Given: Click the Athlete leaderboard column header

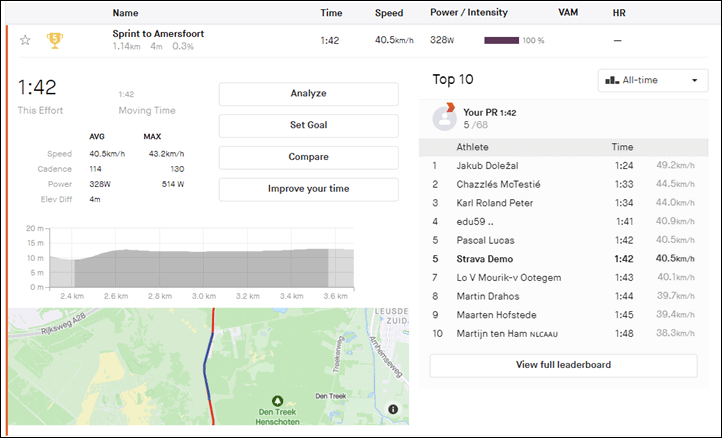Looking at the screenshot, I should (x=472, y=147).
